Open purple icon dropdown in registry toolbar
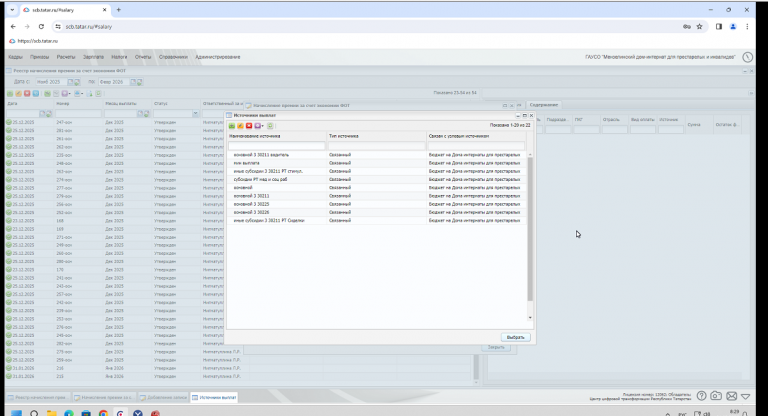This screenshot has height=416, width=768. click(x=66, y=94)
